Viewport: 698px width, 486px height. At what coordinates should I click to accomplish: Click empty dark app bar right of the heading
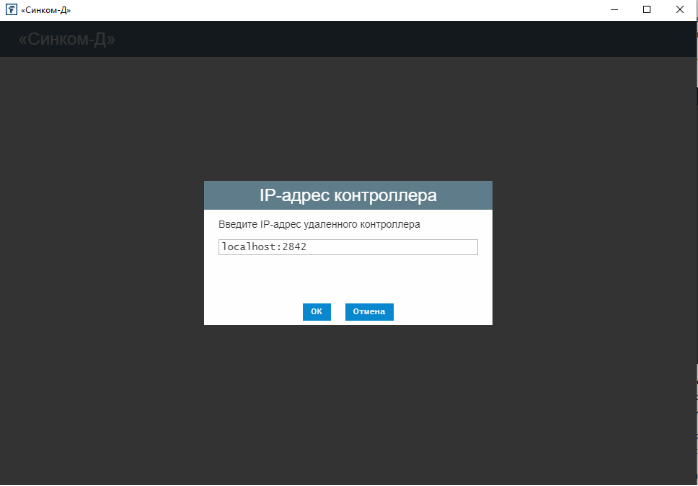400,40
